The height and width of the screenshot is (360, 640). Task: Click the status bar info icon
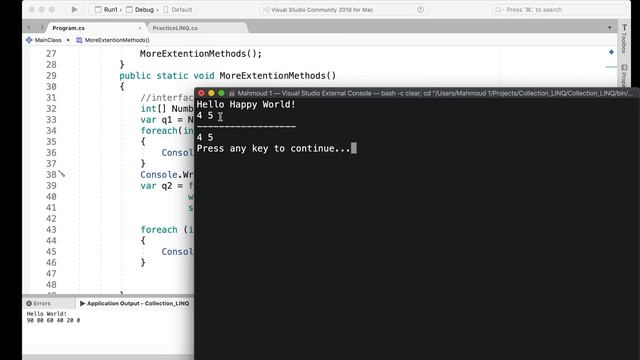[420, 9]
